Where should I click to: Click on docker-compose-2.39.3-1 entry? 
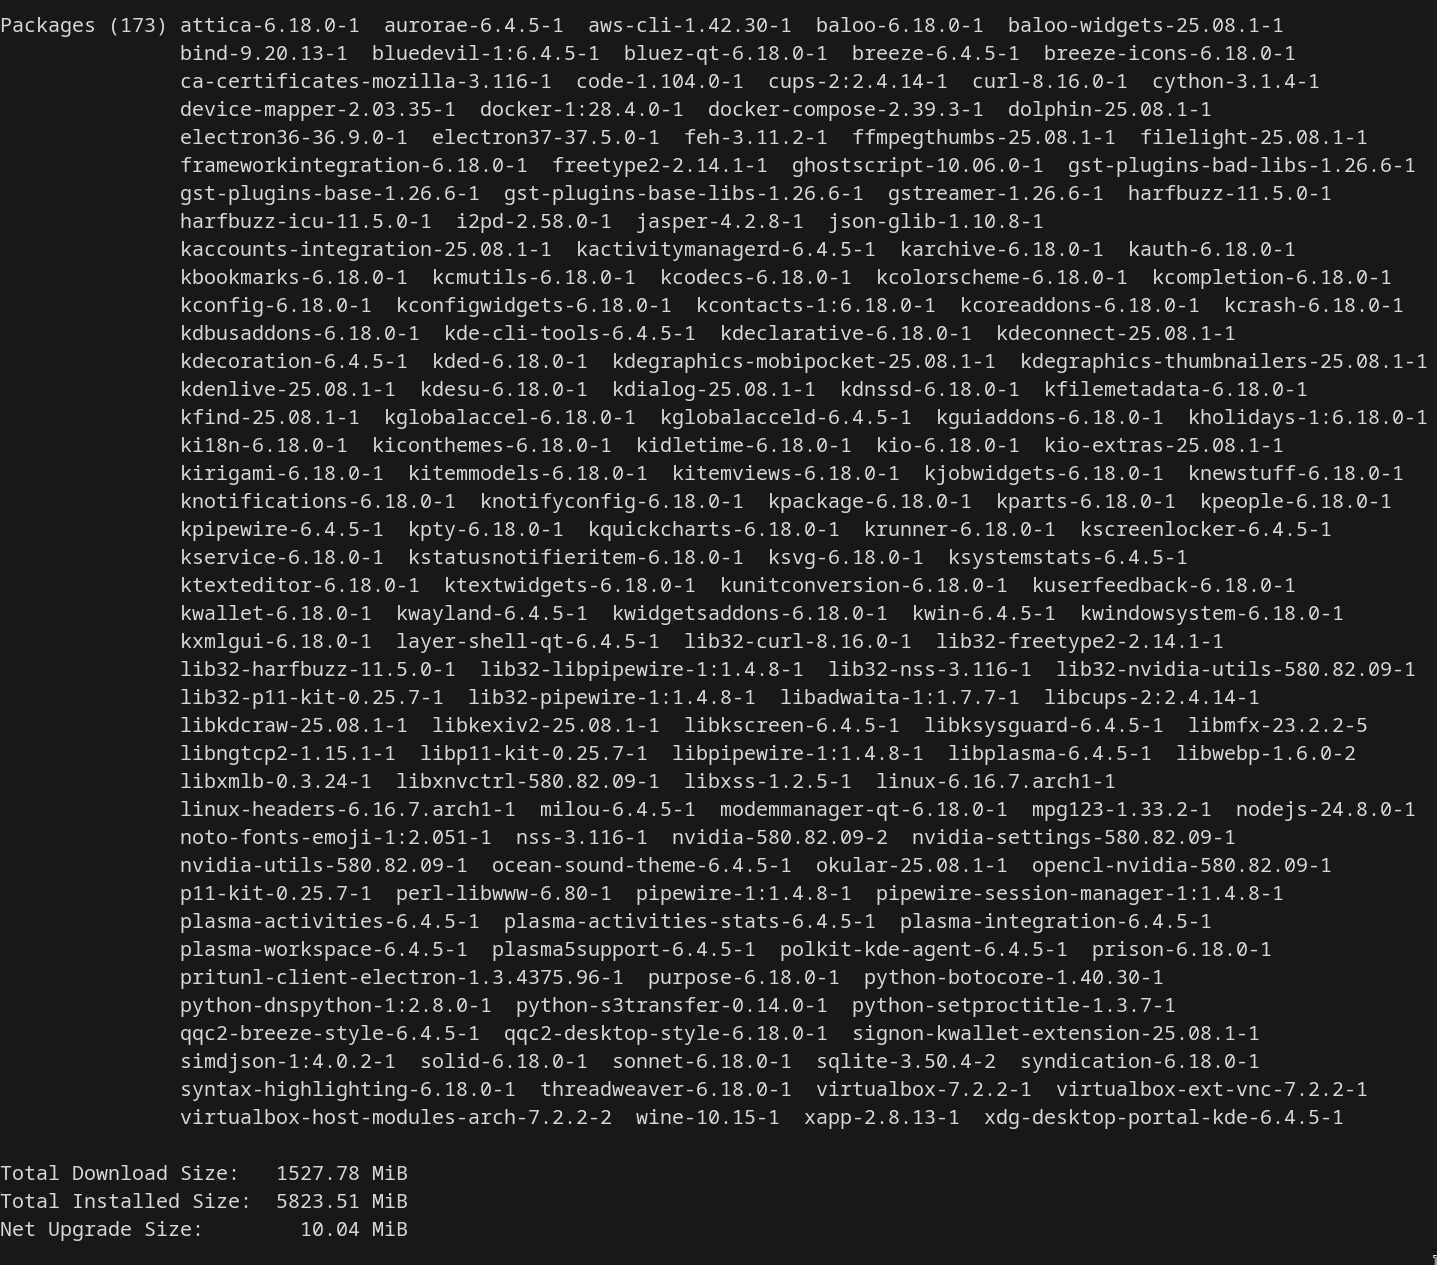[x=845, y=109]
